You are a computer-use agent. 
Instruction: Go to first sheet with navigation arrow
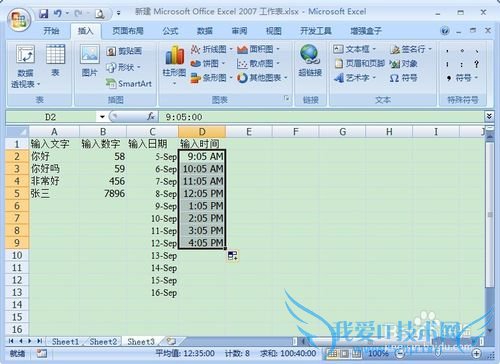pyautogui.click(x=11, y=341)
